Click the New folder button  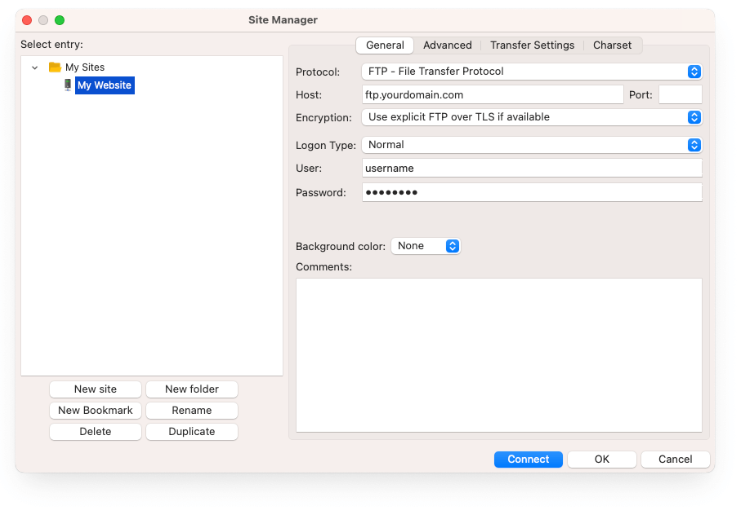[192, 389]
